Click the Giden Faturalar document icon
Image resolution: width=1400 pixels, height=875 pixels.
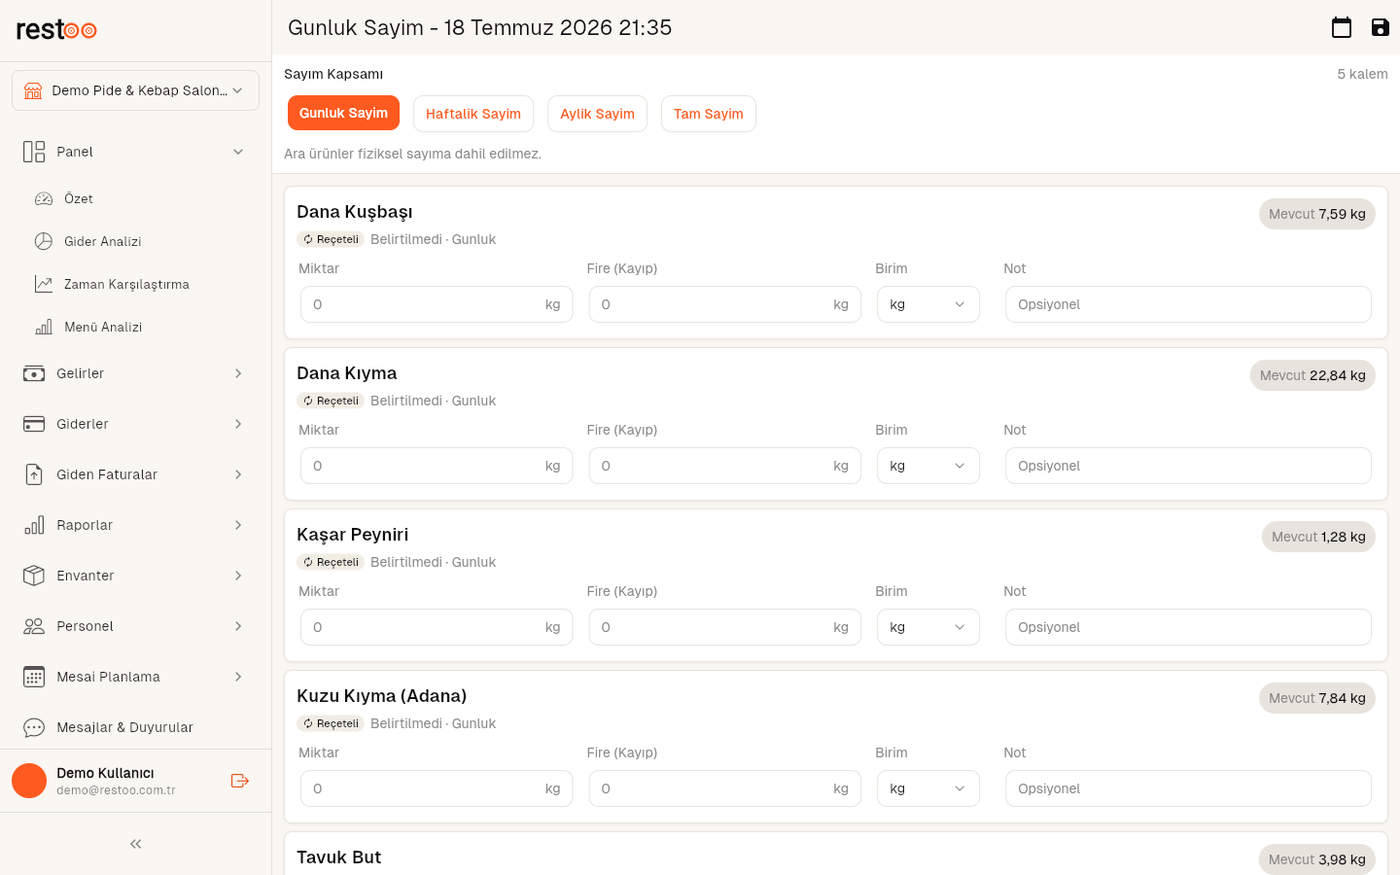coord(34,475)
